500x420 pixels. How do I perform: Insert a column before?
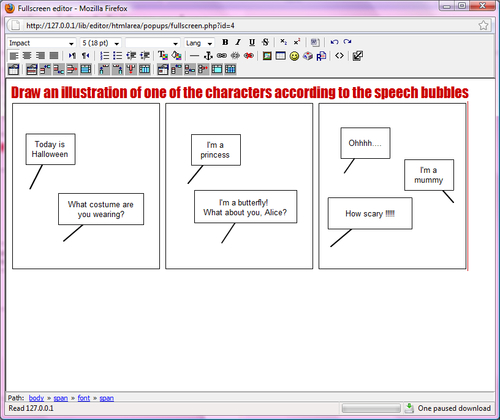pyautogui.click(x=104, y=69)
